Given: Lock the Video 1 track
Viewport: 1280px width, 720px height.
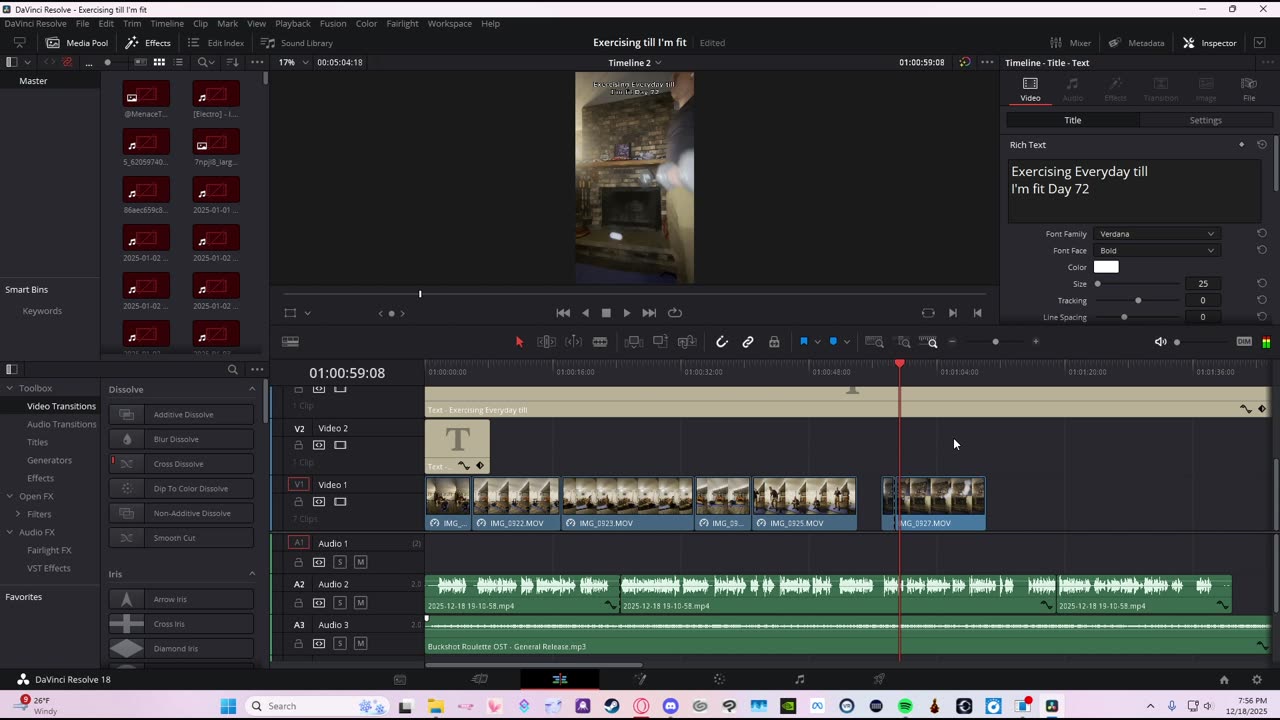Looking at the screenshot, I should click(x=298, y=502).
